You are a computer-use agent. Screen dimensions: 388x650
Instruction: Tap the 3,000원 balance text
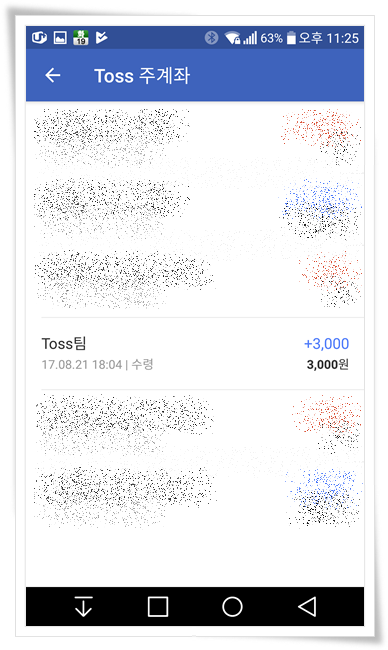click(x=327, y=364)
